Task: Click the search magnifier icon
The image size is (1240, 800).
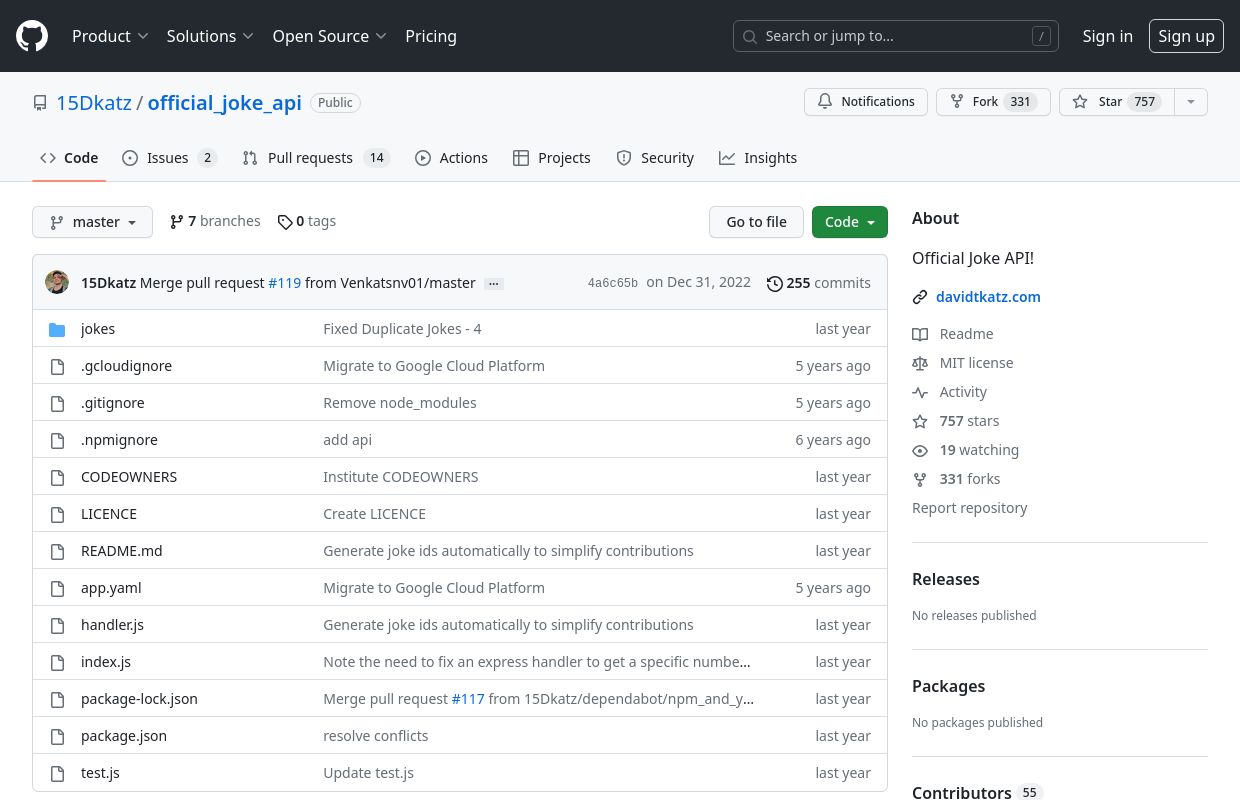Action: click(750, 36)
